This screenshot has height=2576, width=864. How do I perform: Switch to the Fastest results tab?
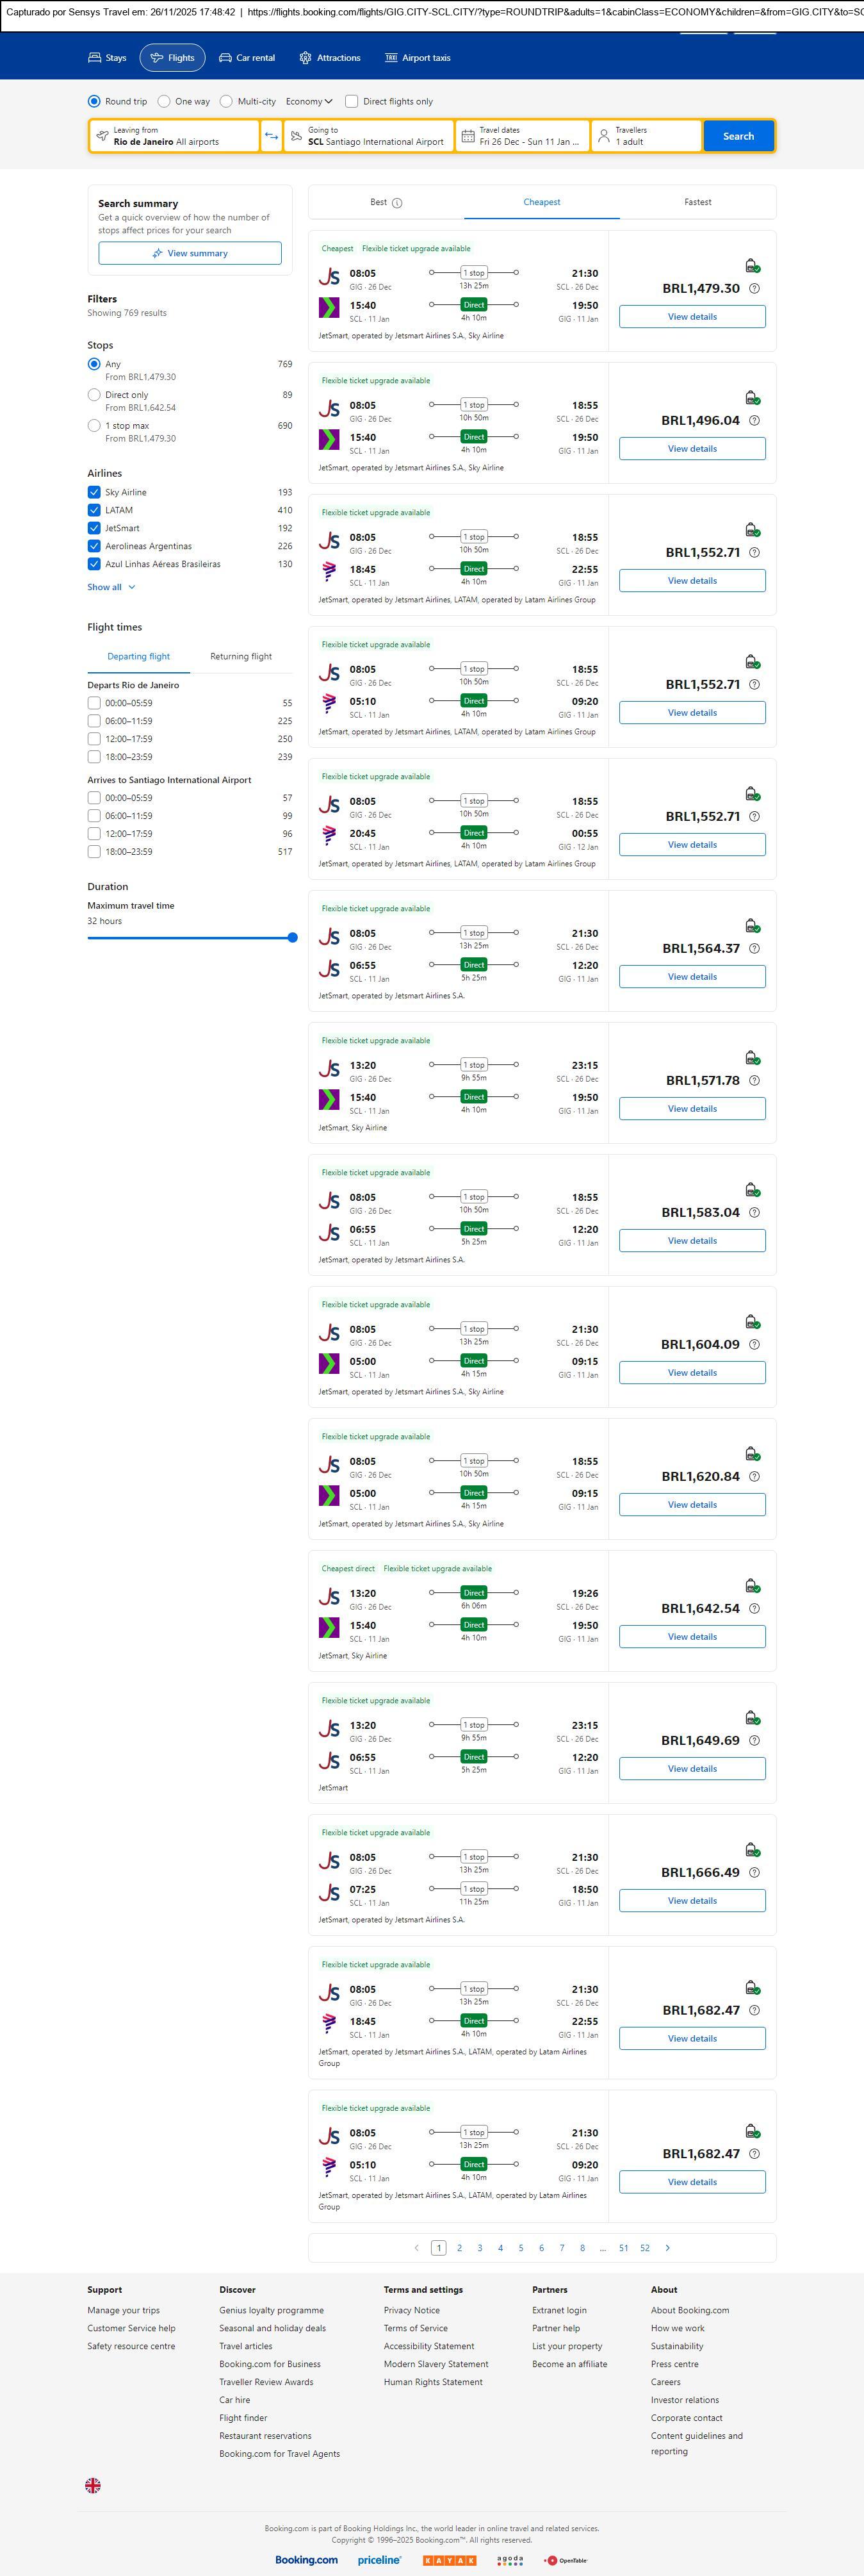(x=697, y=202)
